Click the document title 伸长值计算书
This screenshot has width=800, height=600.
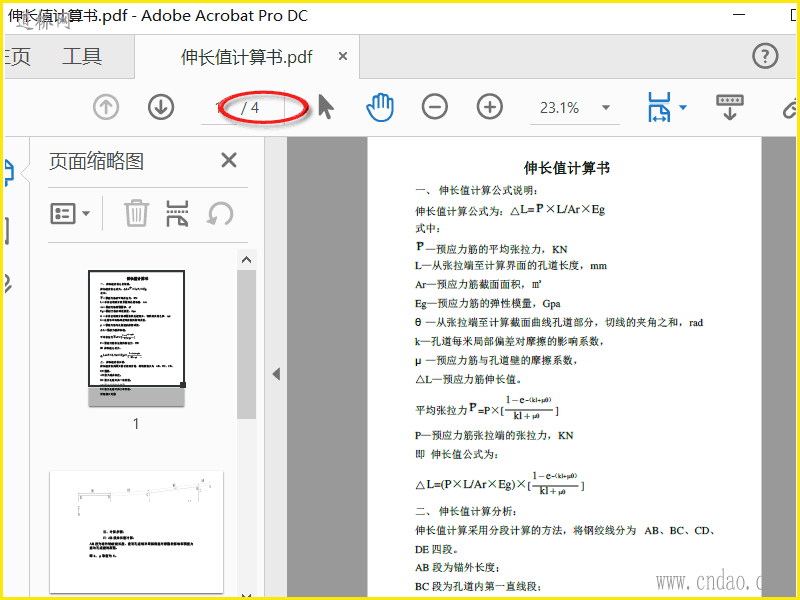566,168
